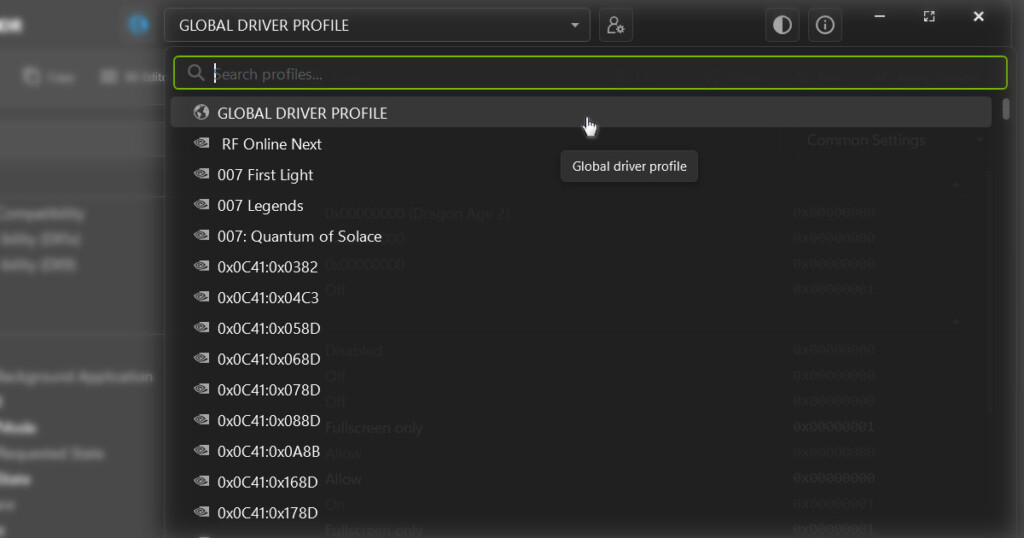
Task: Select GLOBAL DRIVER PROFILE in the list
Action: 581,113
